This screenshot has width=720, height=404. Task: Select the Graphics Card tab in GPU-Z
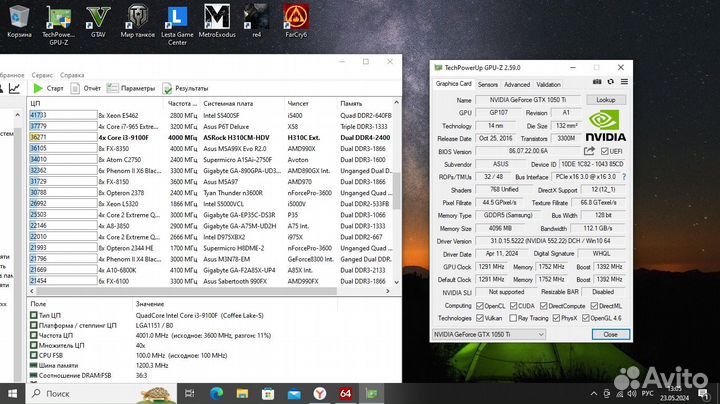point(453,84)
